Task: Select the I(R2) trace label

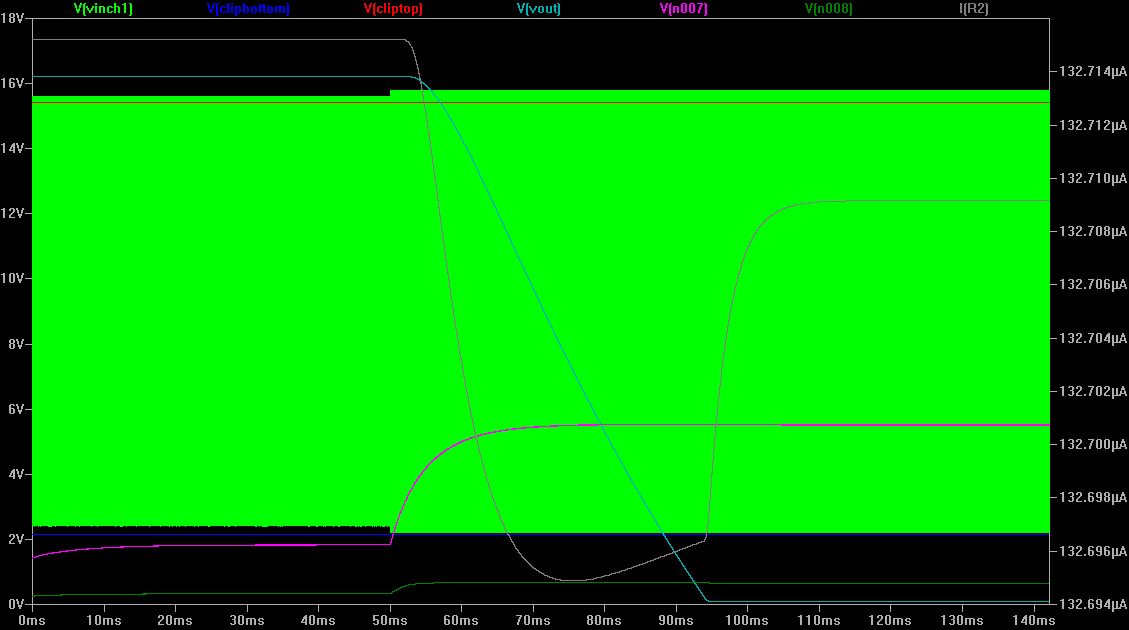Action: [973, 9]
